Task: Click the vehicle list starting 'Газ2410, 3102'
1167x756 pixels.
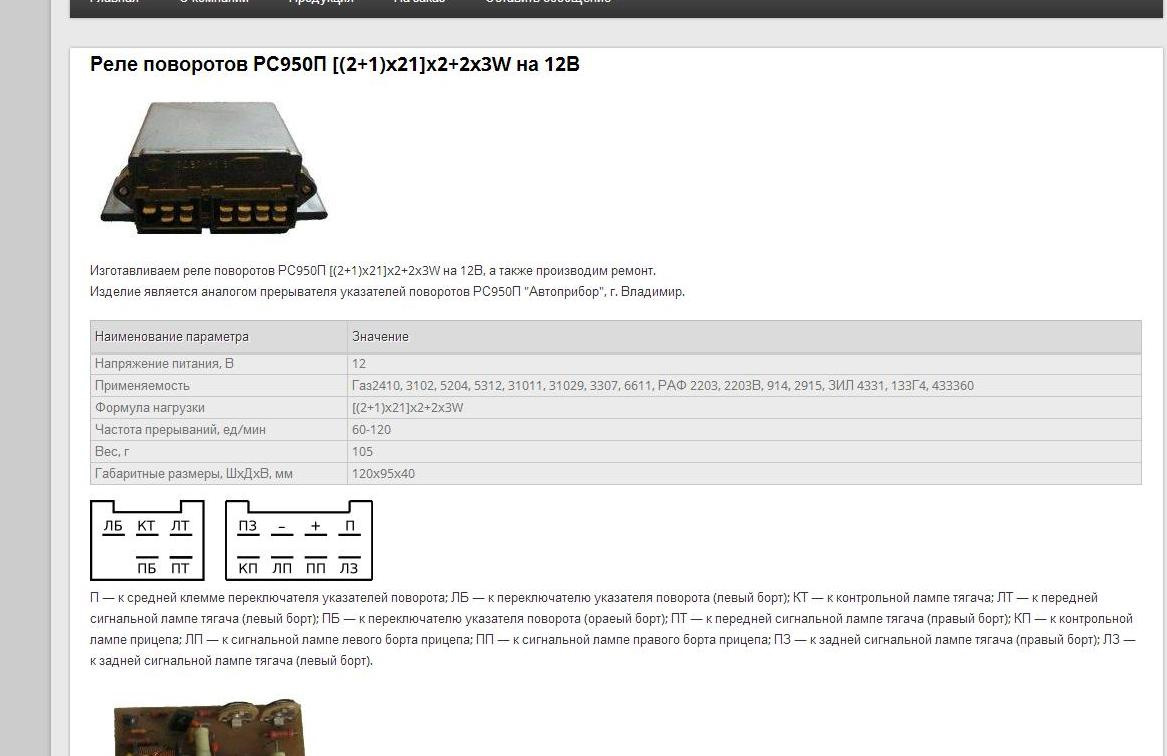Action: 662,385
